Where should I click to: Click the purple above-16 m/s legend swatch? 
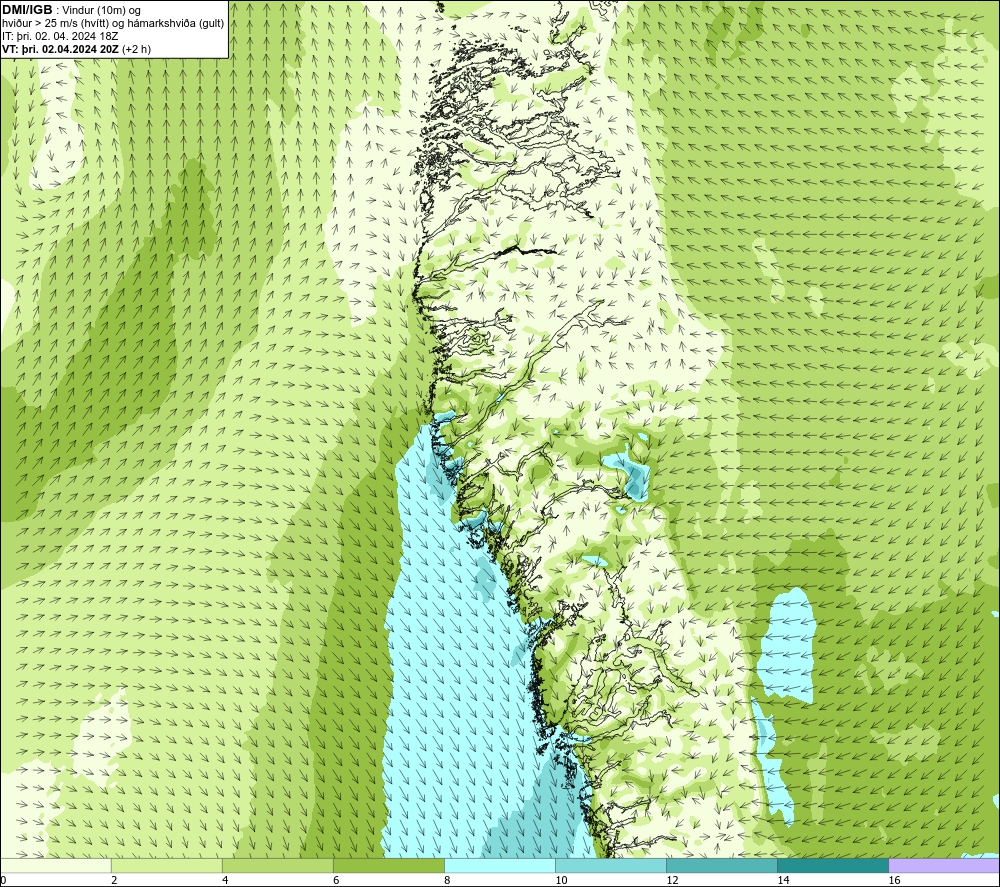tap(944, 865)
